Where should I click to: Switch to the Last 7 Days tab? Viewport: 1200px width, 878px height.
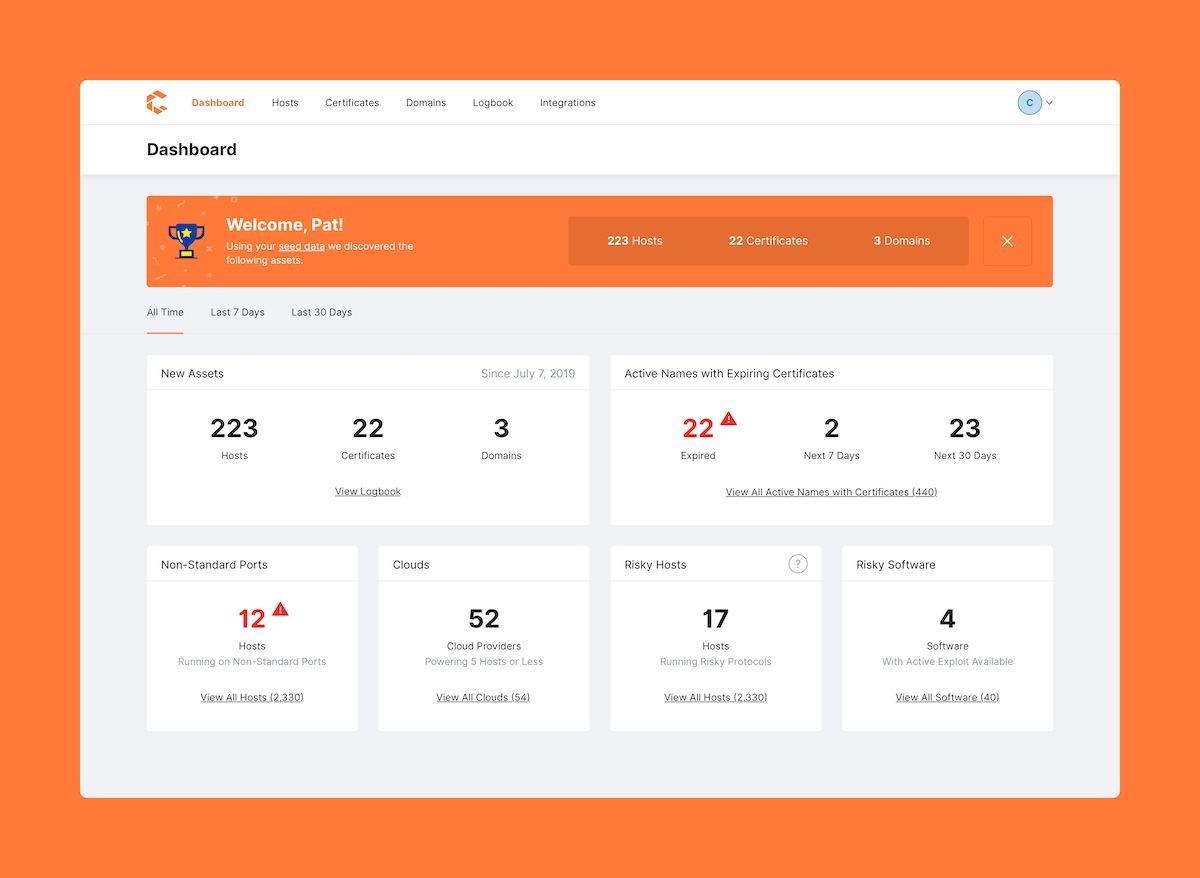[237, 312]
